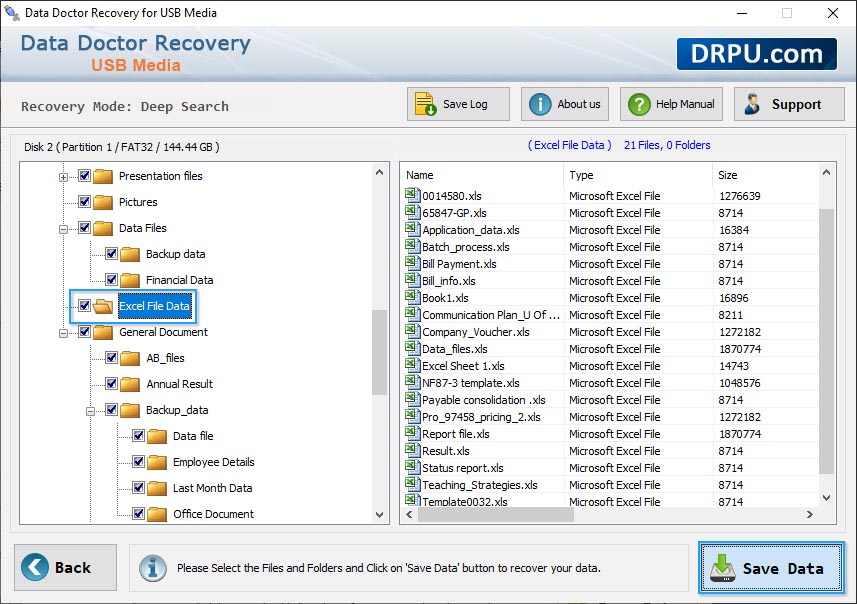The width and height of the screenshot is (857, 604).
Task: Click the About us info icon
Action: [x=540, y=104]
